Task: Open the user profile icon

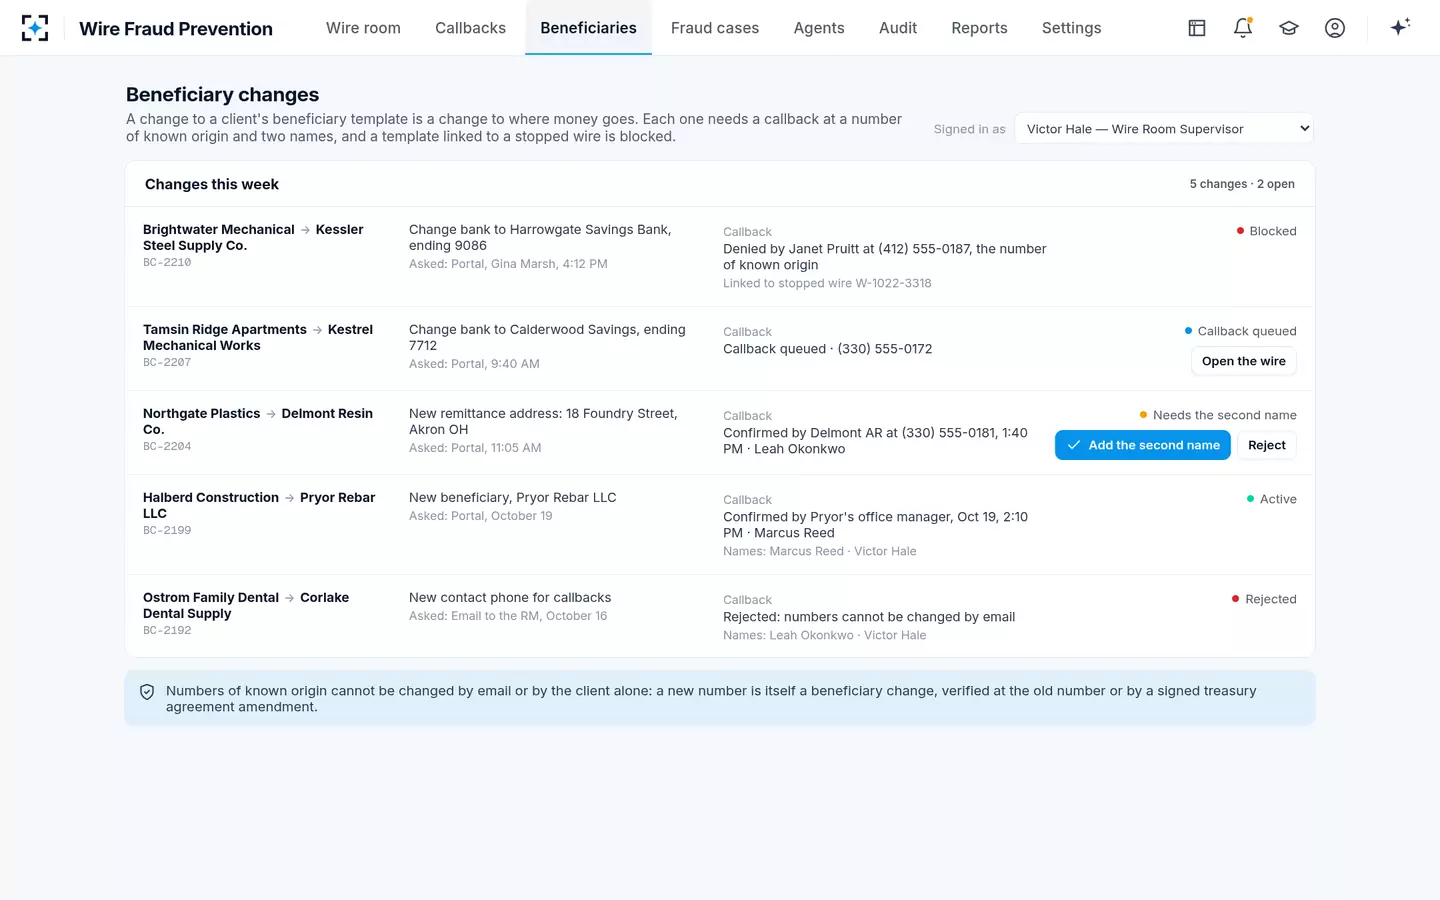Action: tap(1335, 28)
